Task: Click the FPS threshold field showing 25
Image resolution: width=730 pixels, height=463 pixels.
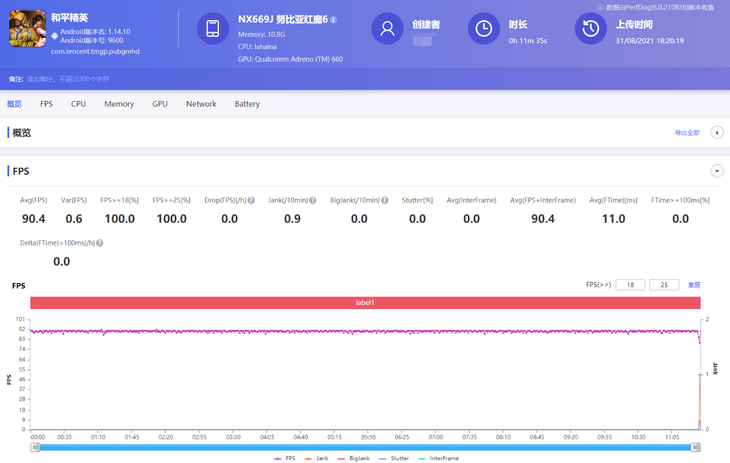Action: point(664,285)
